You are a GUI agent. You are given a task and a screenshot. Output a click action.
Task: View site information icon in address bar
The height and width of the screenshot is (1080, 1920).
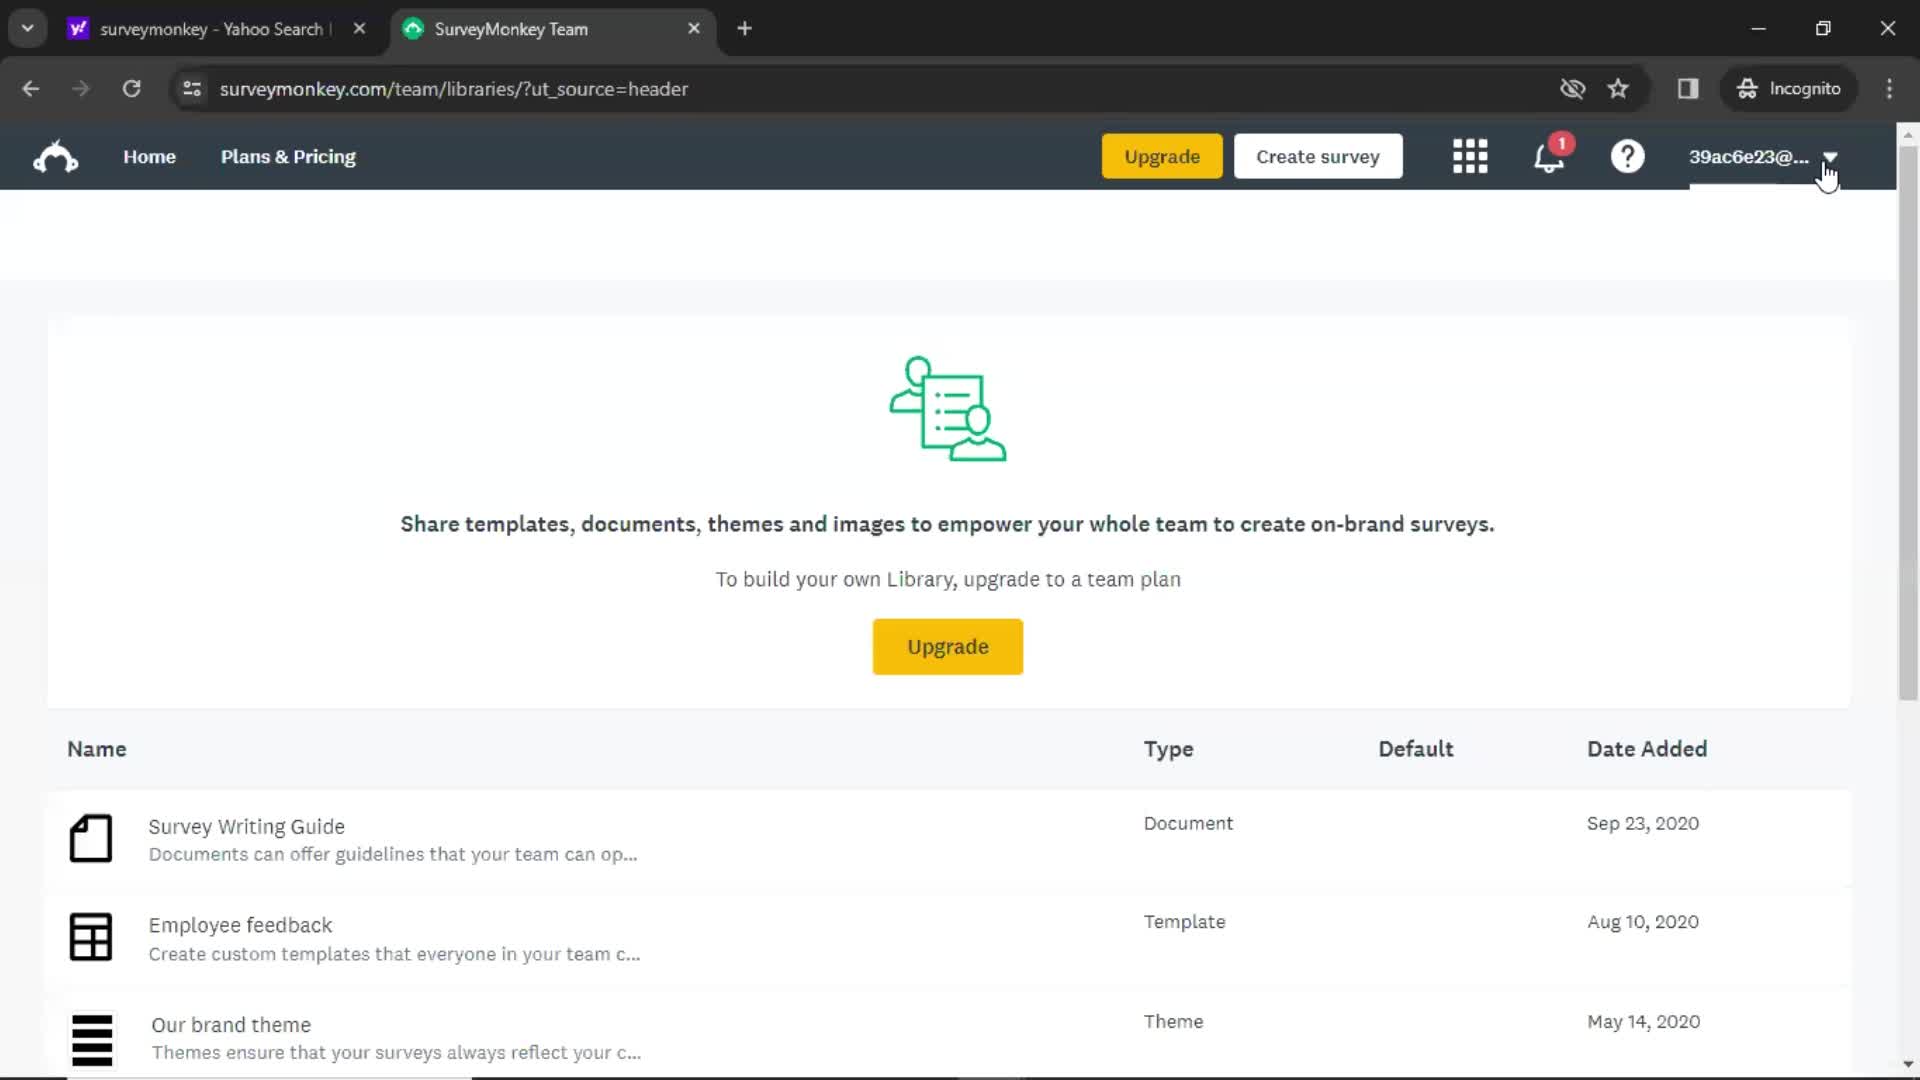tap(192, 89)
